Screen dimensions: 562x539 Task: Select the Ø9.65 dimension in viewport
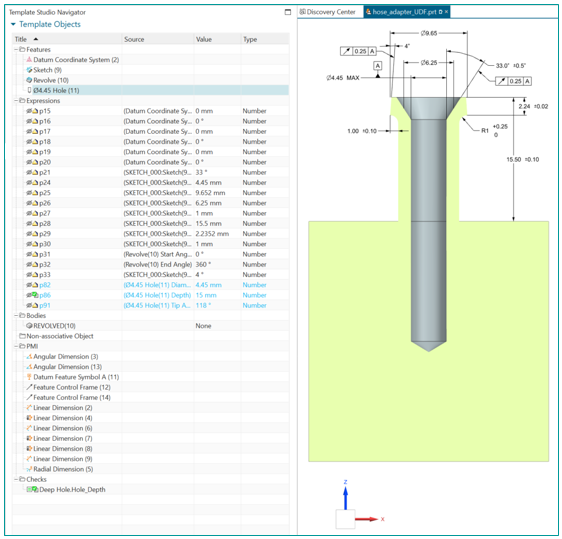tap(429, 33)
